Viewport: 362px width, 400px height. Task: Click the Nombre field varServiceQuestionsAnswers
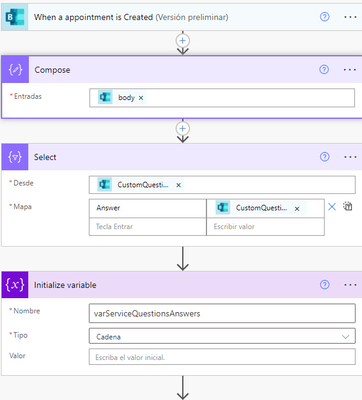pos(222,313)
